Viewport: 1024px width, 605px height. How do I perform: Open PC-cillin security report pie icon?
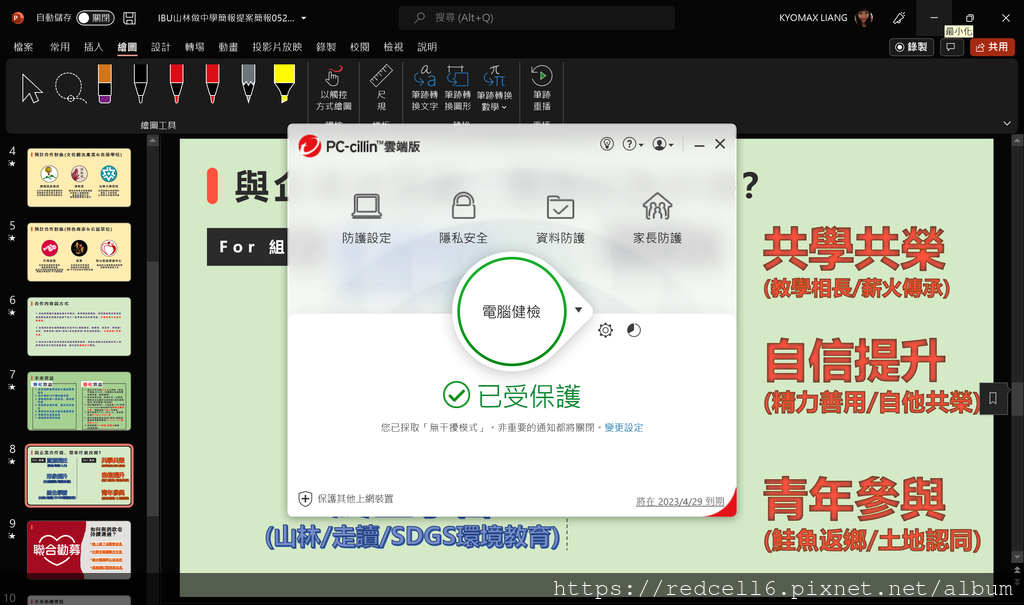coord(633,330)
